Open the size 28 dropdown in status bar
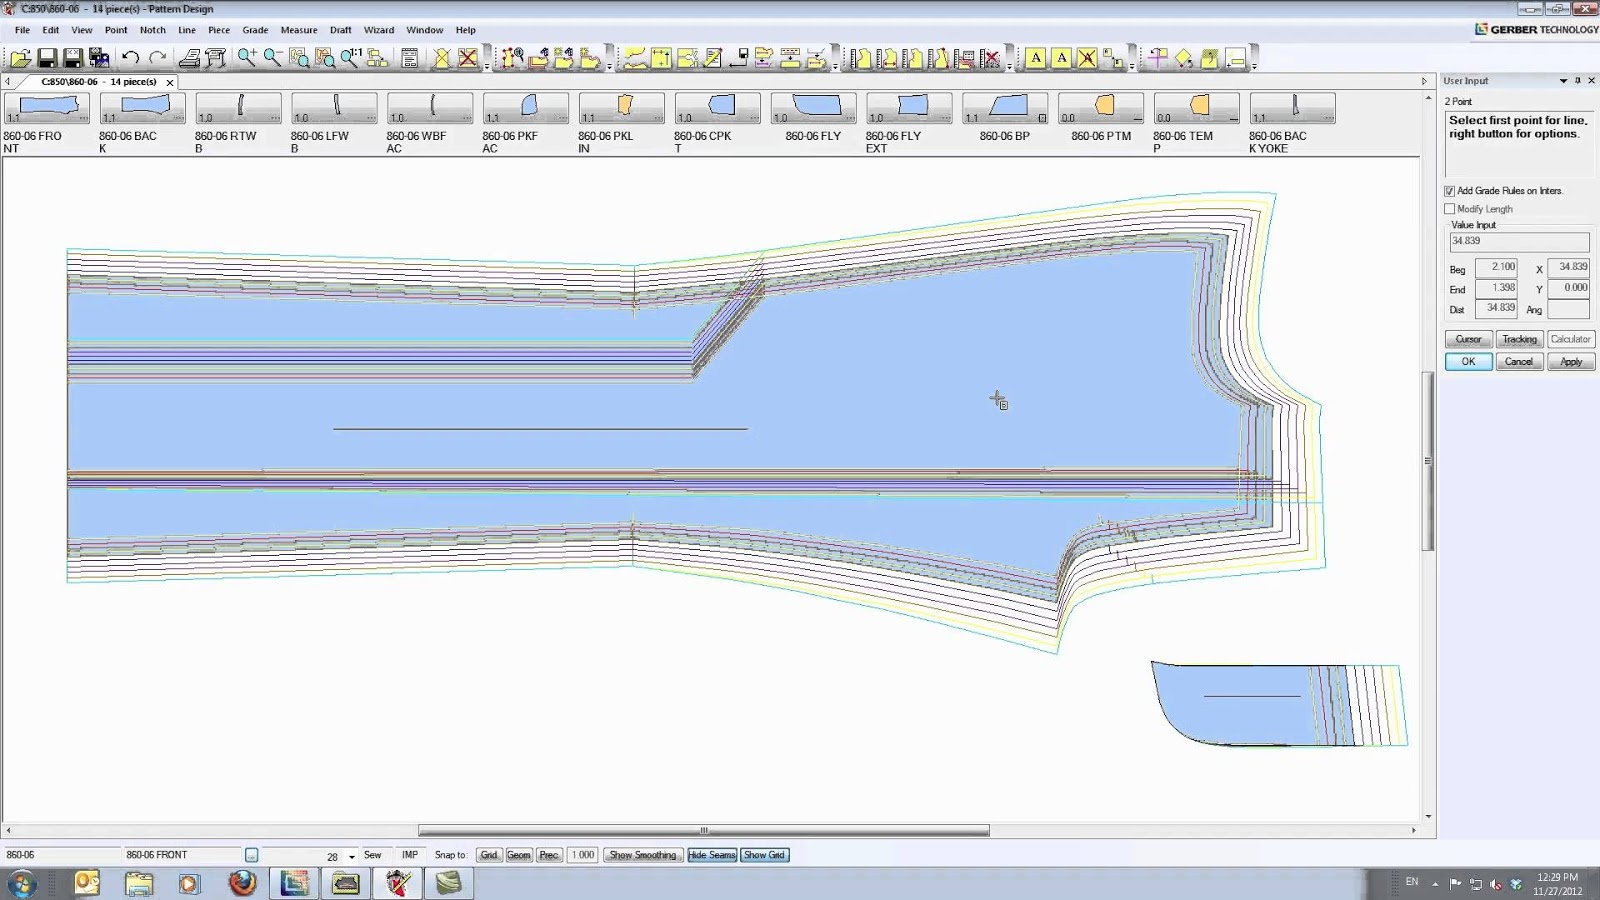Screen dimensions: 1600x900 pos(351,857)
